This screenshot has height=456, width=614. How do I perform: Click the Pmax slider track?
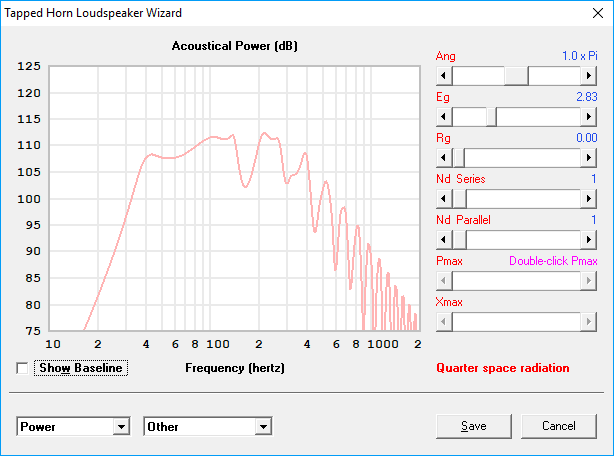516,281
